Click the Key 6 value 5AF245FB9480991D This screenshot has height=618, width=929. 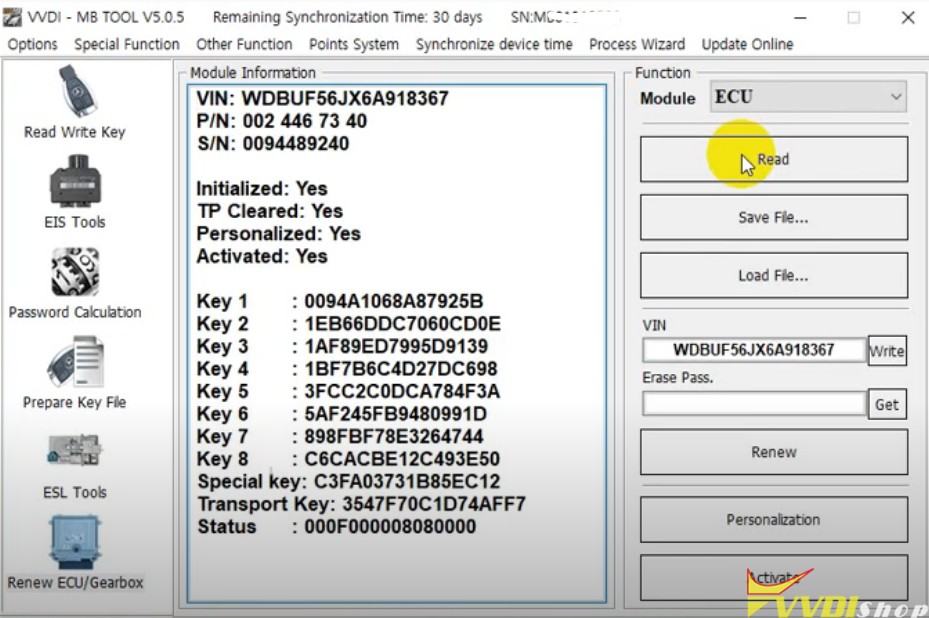click(396, 414)
